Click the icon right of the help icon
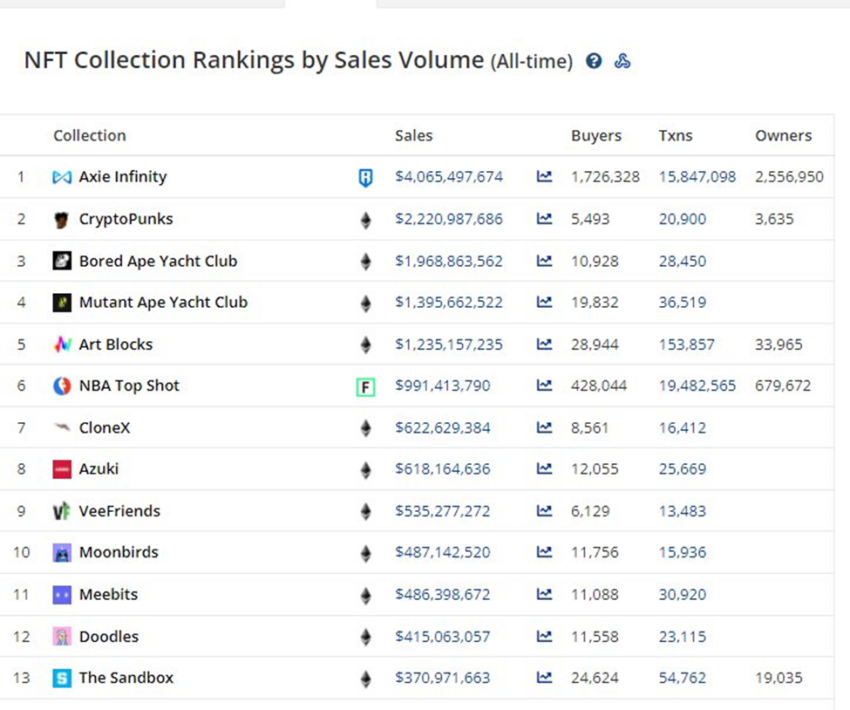Image resolution: width=850 pixels, height=710 pixels. tap(622, 62)
